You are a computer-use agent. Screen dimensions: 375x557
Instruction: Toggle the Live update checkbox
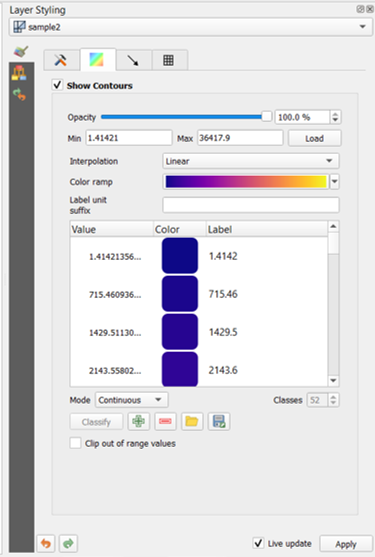click(x=258, y=543)
